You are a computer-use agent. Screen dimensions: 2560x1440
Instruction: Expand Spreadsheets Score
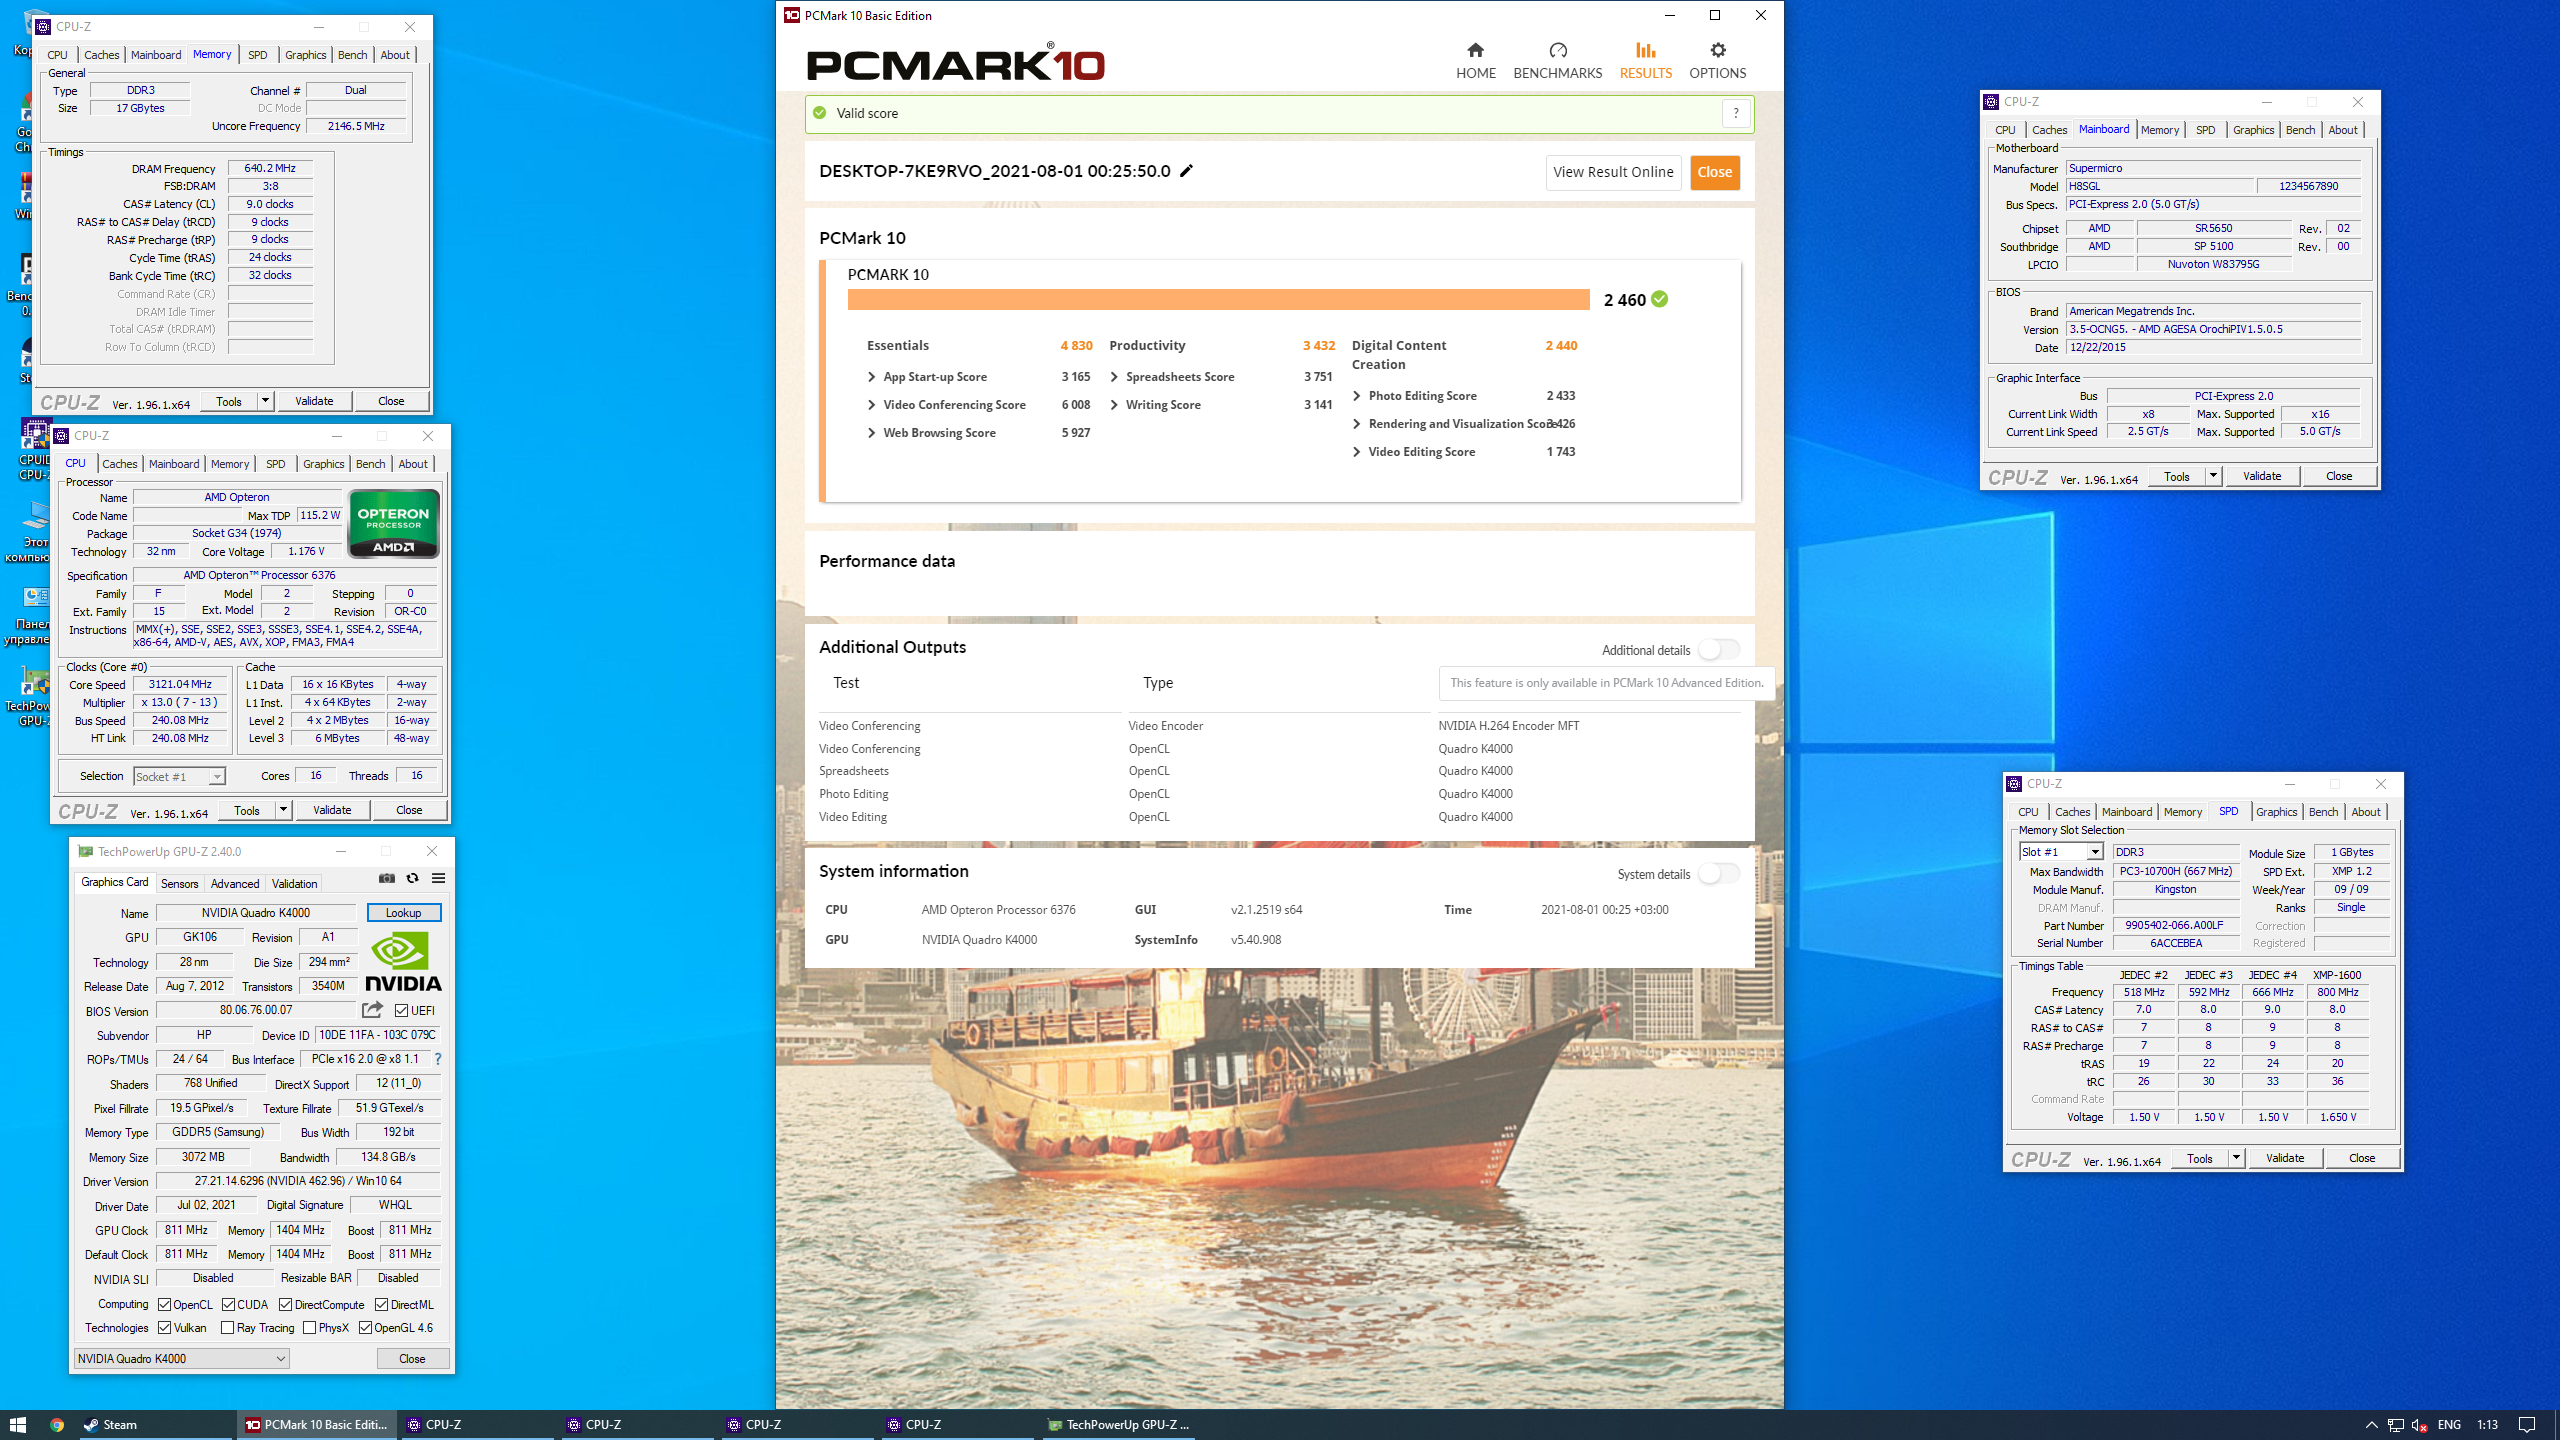(1114, 377)
